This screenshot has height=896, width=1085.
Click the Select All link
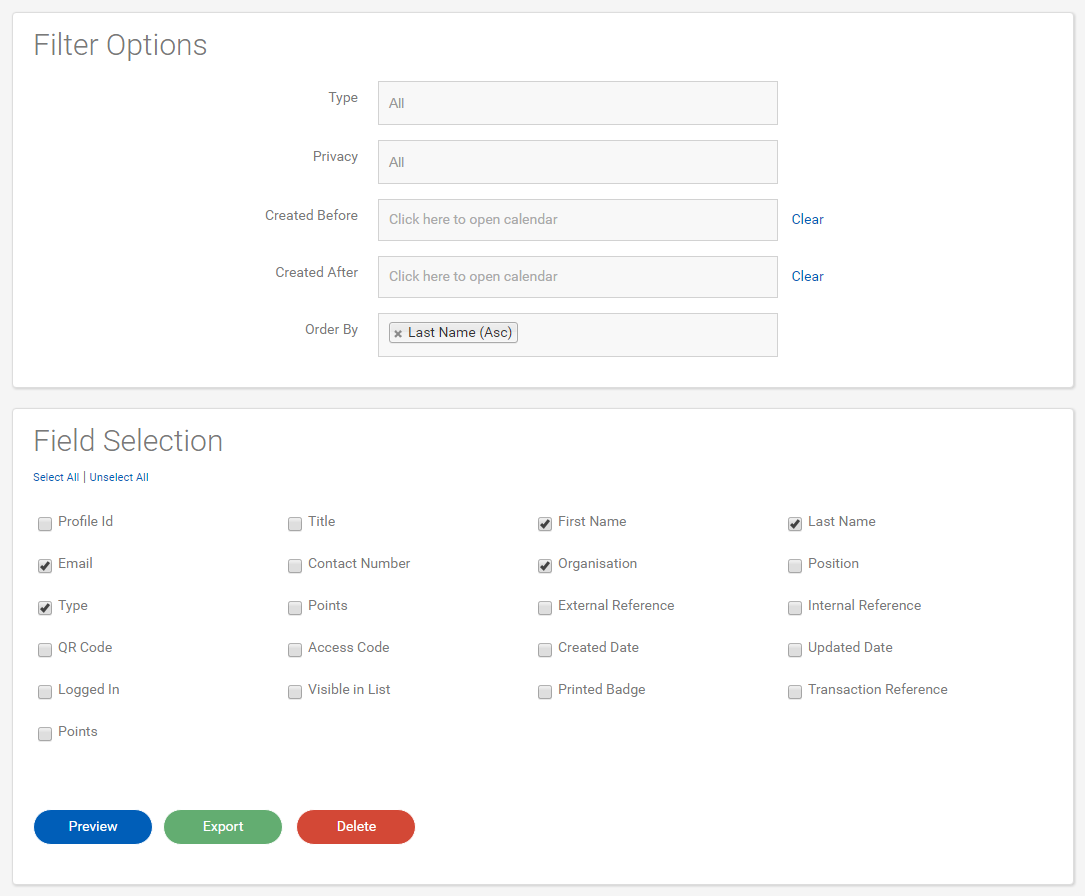56,477
